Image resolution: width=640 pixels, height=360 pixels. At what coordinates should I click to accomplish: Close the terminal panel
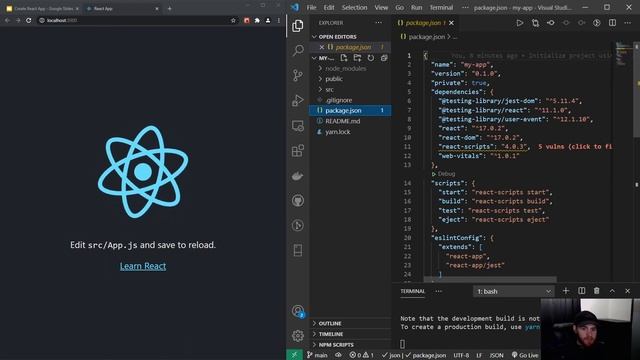click(x=628, y=291)
